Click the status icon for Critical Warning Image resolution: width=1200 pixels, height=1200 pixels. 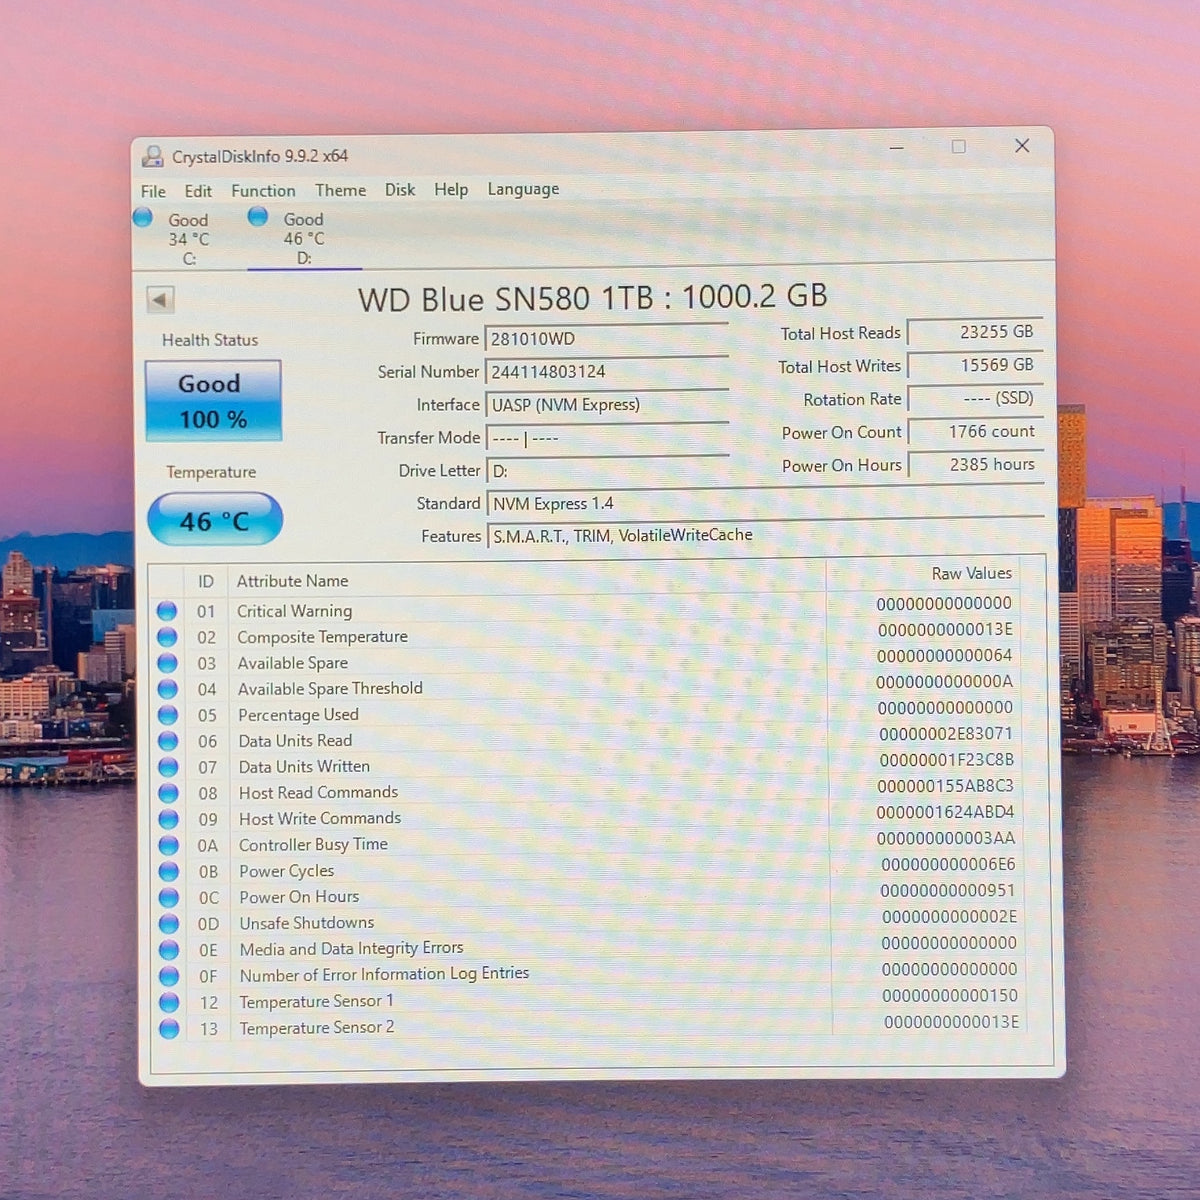coord(167,611)
